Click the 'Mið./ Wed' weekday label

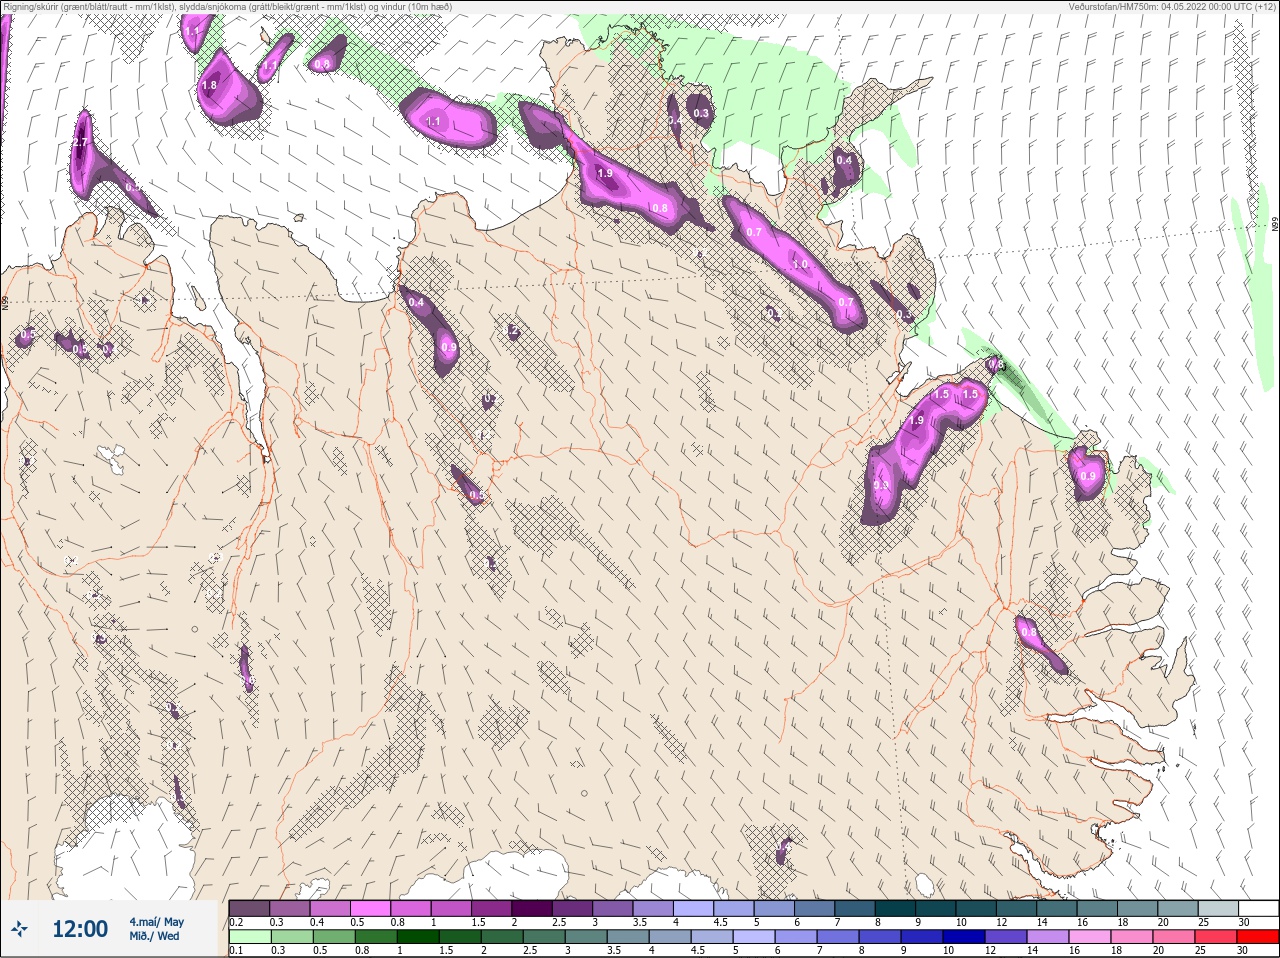[x=154, y=936]
